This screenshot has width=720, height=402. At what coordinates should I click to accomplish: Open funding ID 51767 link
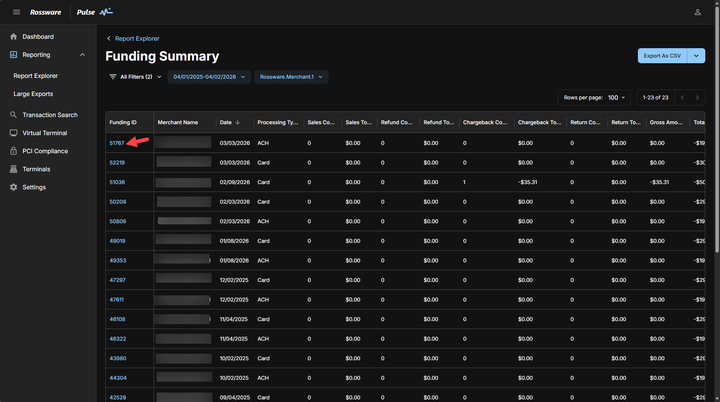[x=116, y=143]
